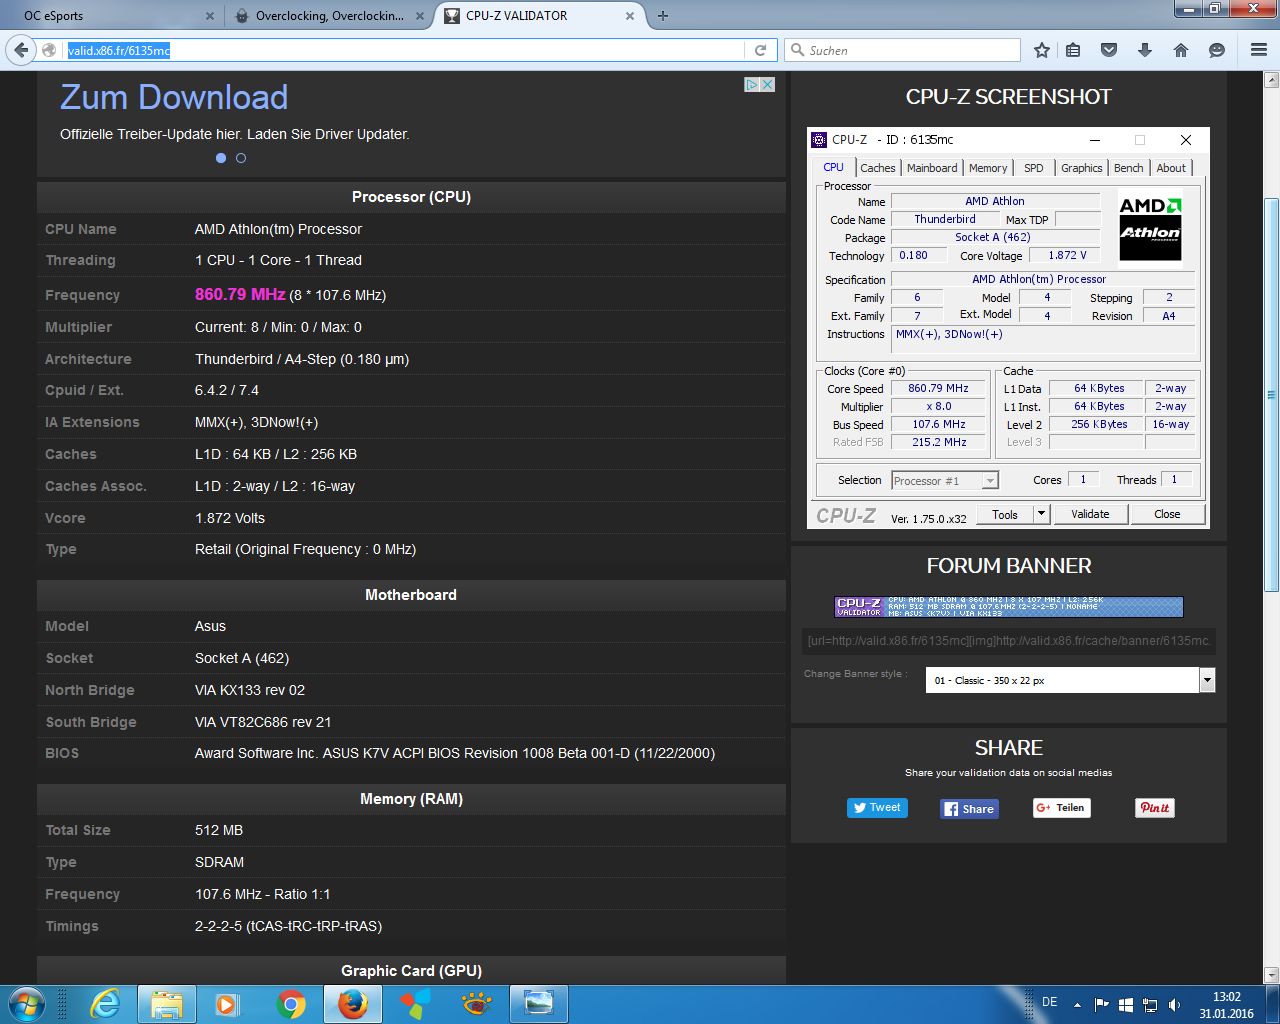Close the OC eSports tab

[x=209, y=16]
